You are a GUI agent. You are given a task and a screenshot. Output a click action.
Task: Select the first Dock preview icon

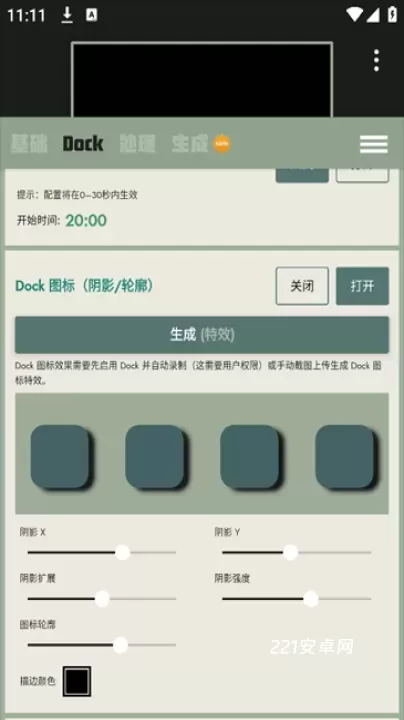[x=60, y=456]
